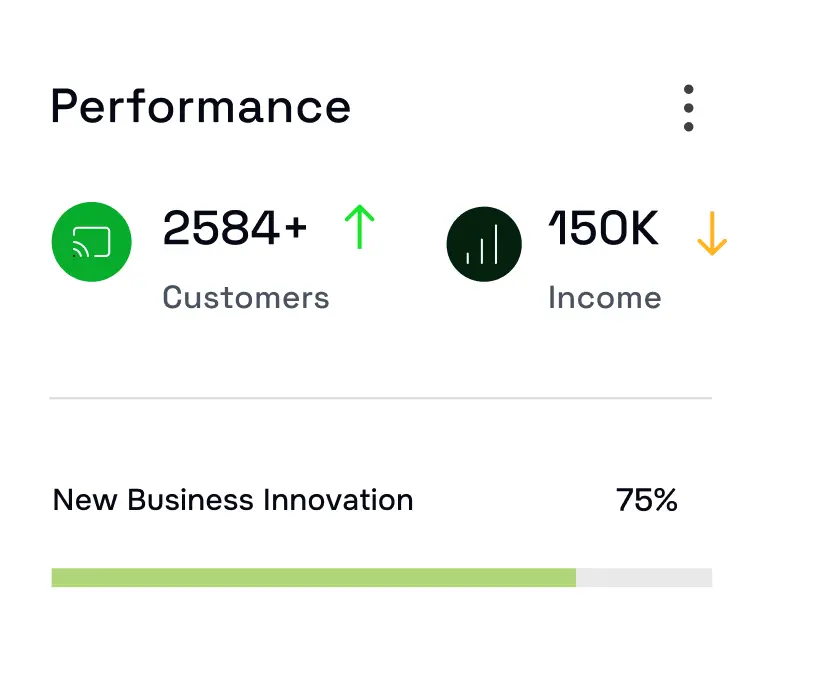The image size is (818, 684).
Task: Select the Performance card heading
Action: tap(201, 106)
